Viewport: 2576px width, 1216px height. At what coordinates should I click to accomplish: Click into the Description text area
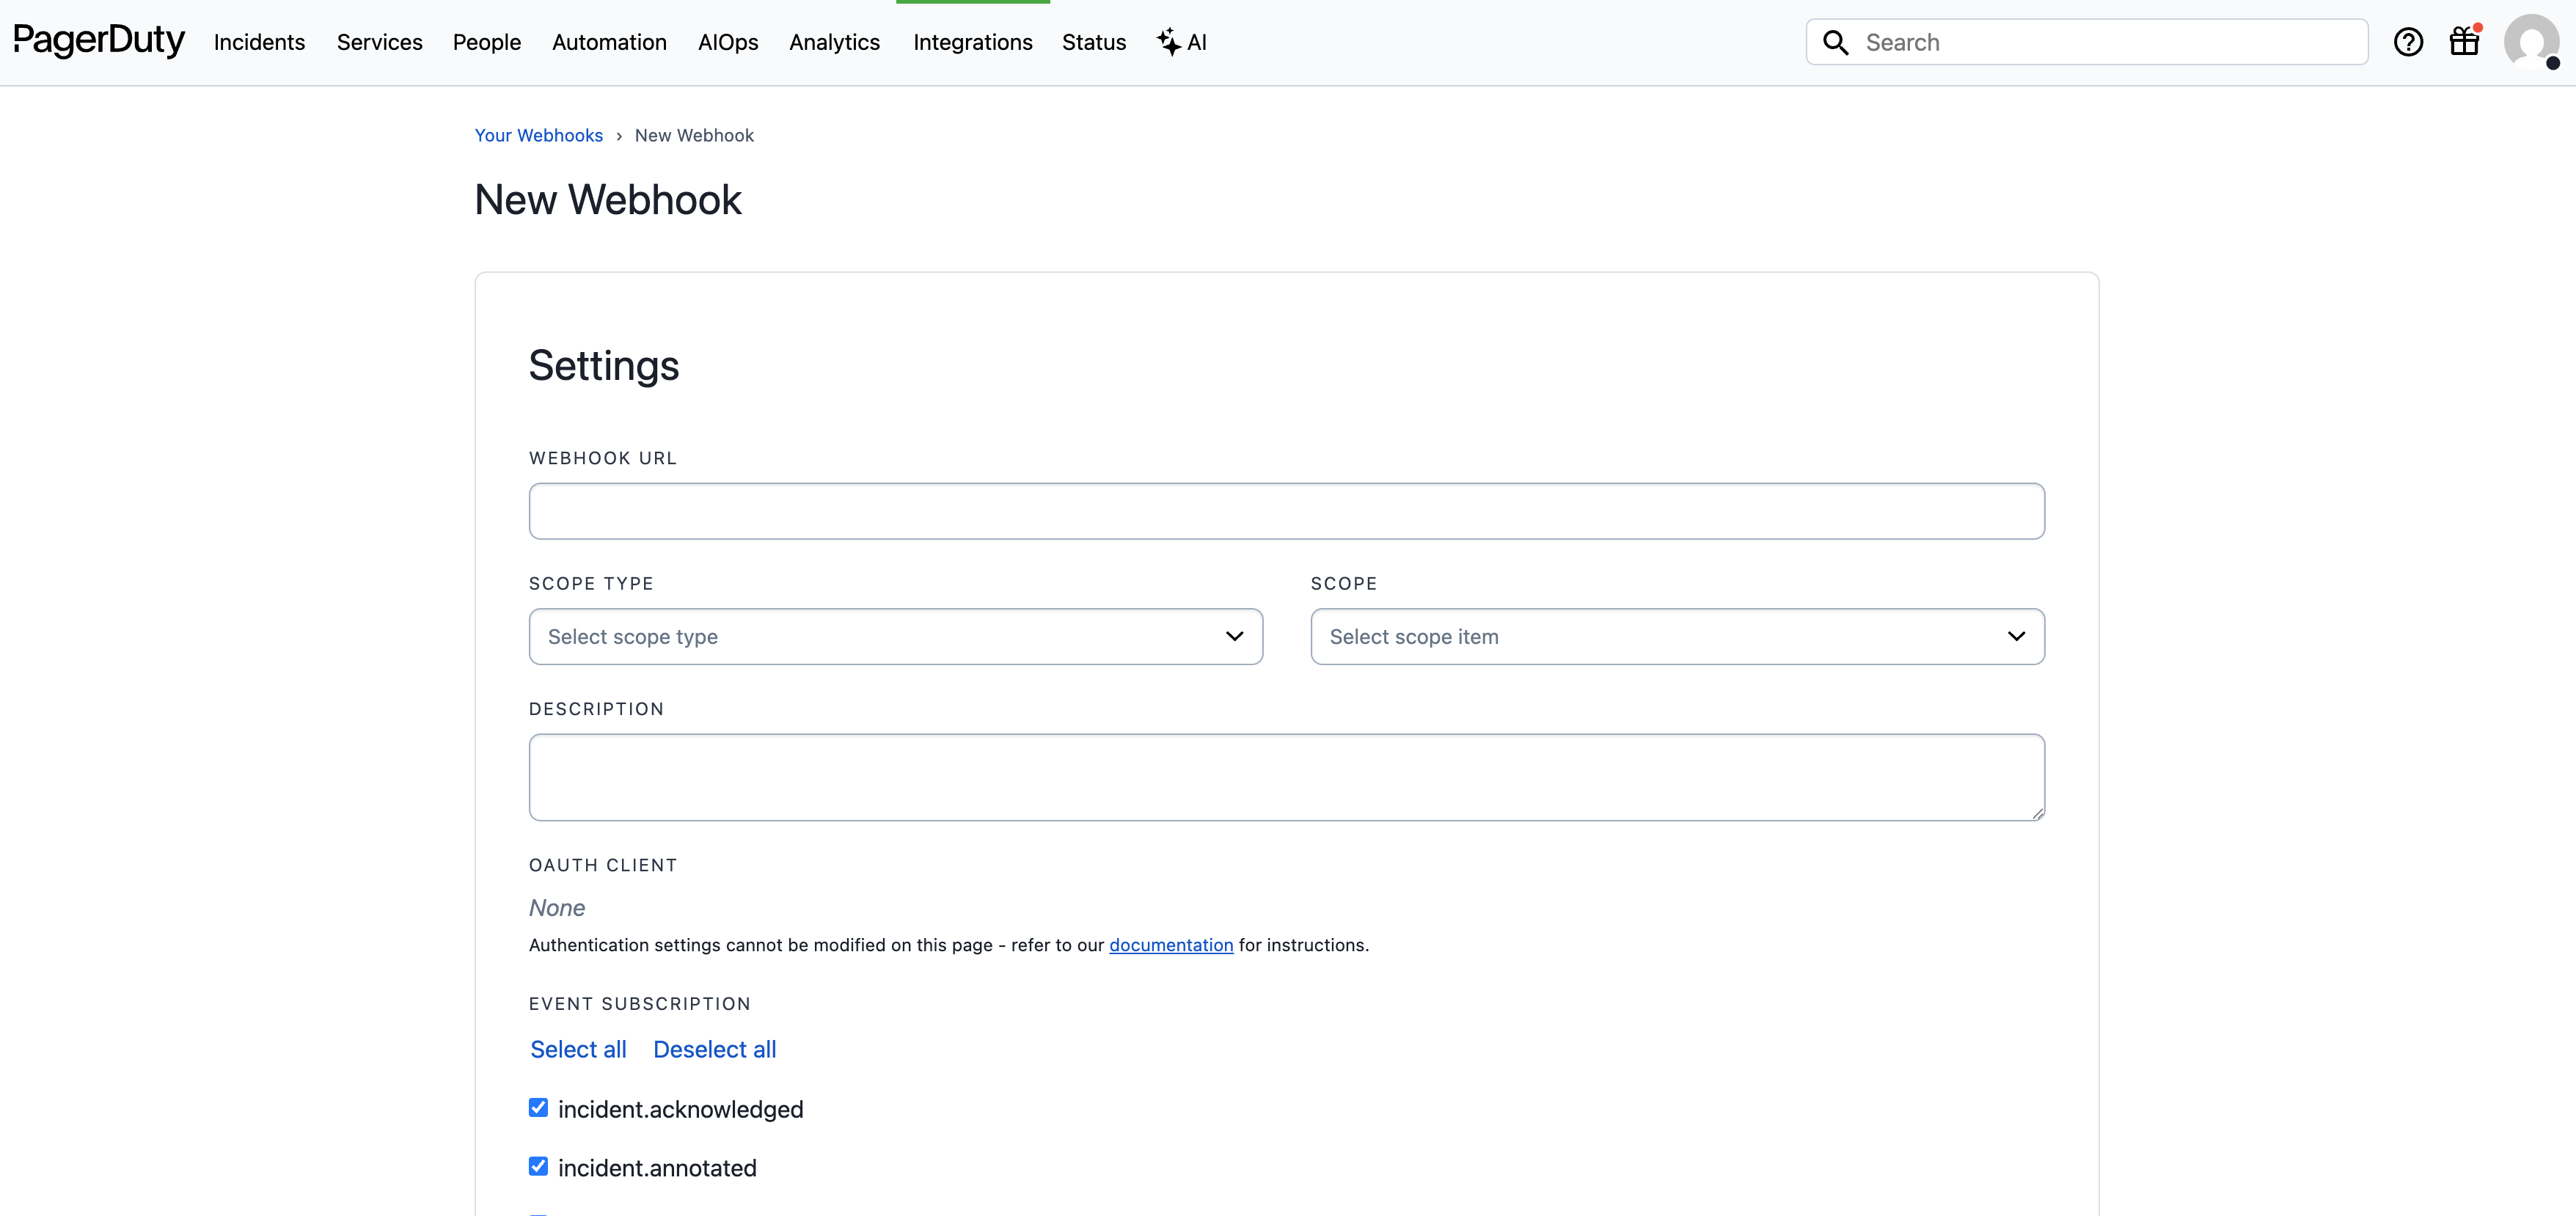pyautogui.click(x=1286, y=777)
